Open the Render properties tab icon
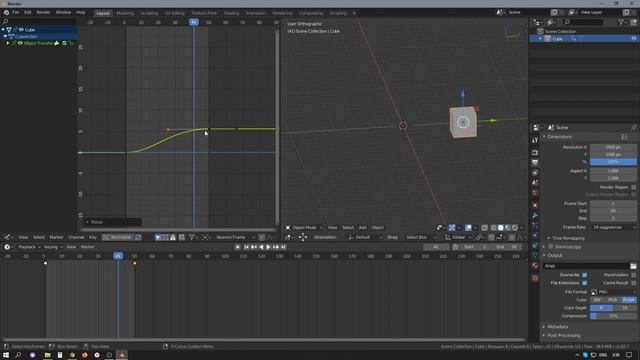This screenshot has height=360, width=640. point(535,152)
